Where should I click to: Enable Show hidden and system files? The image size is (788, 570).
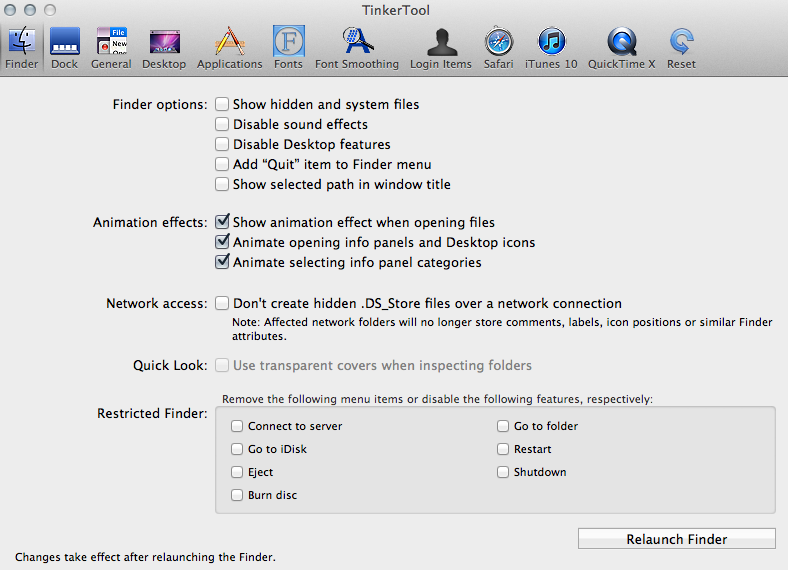[x=222, y=104]
